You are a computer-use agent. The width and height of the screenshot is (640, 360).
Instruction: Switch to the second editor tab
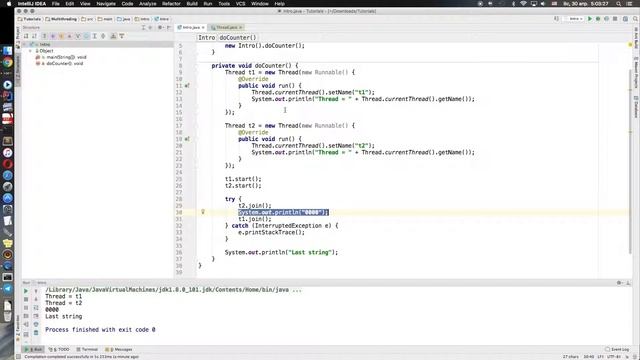point(226,27)
